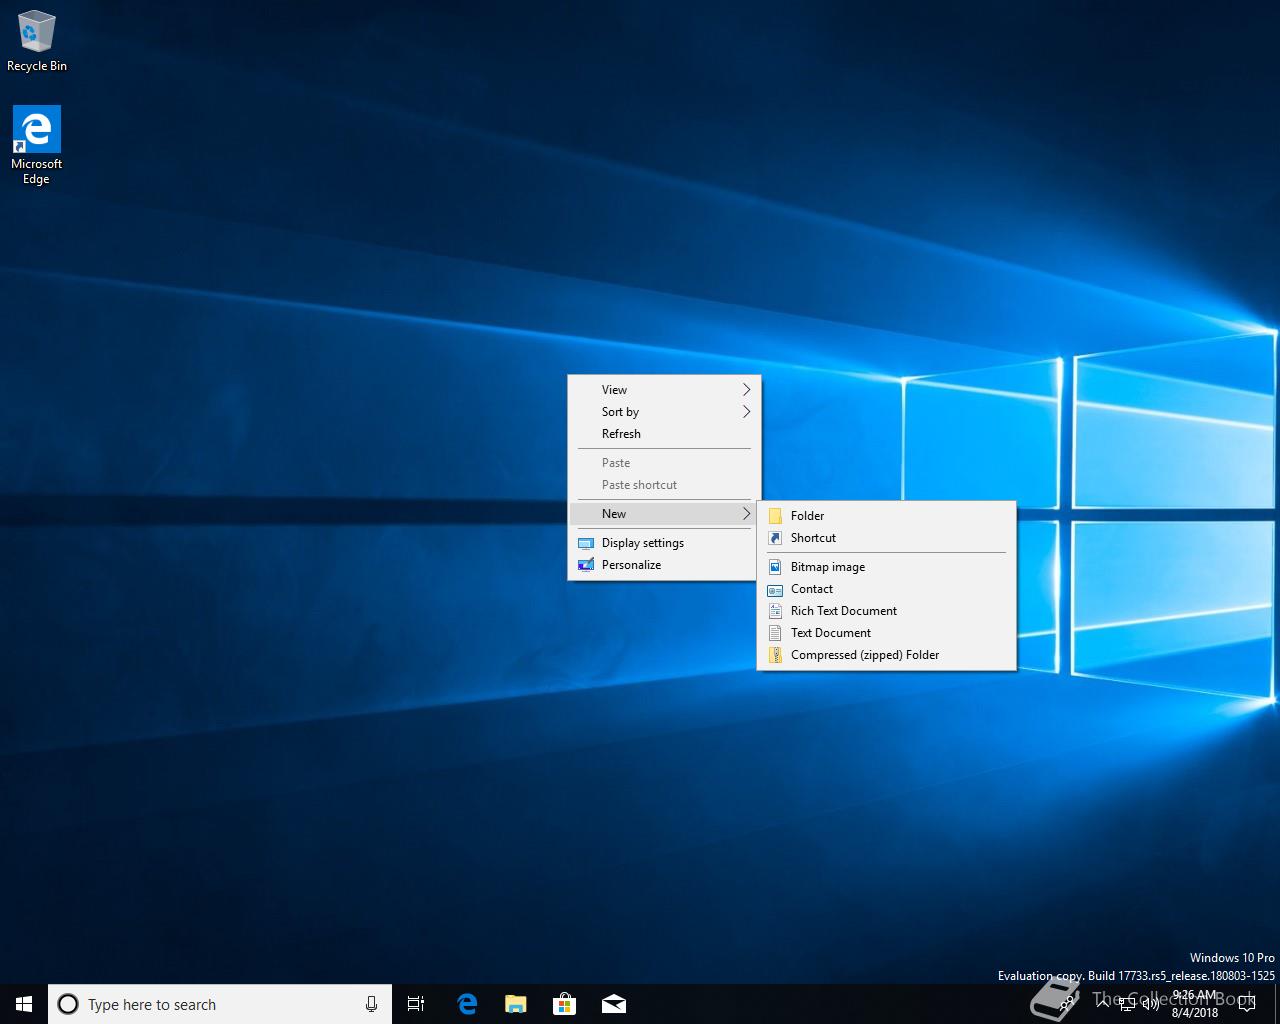Select Personalize in the context menu
Screen dimensions: 1280x1024
[631, 565]
